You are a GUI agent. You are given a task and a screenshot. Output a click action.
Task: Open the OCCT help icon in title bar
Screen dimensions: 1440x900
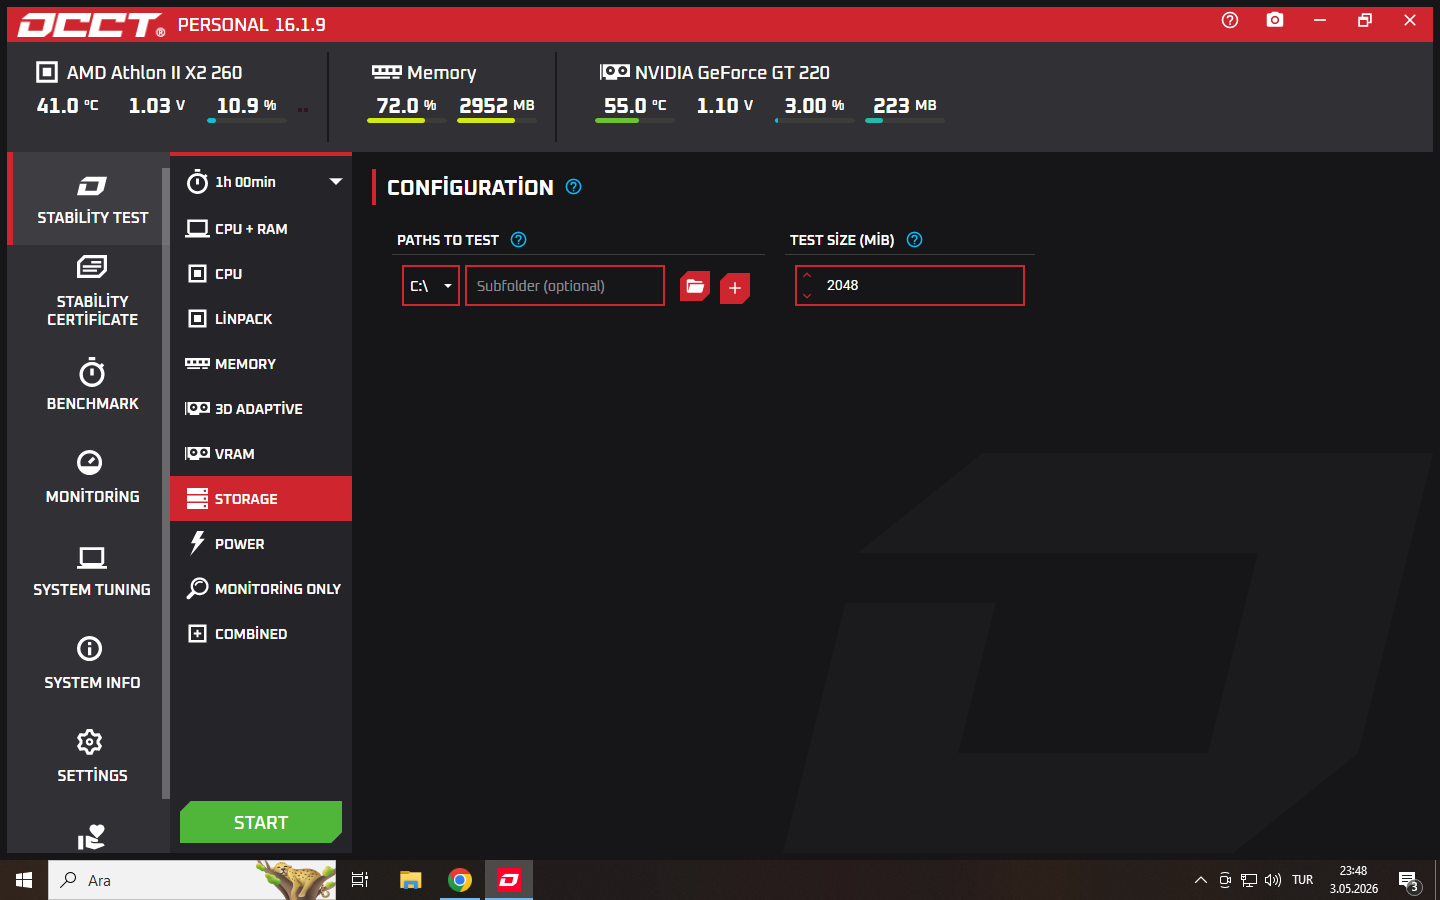(1230, 20)
